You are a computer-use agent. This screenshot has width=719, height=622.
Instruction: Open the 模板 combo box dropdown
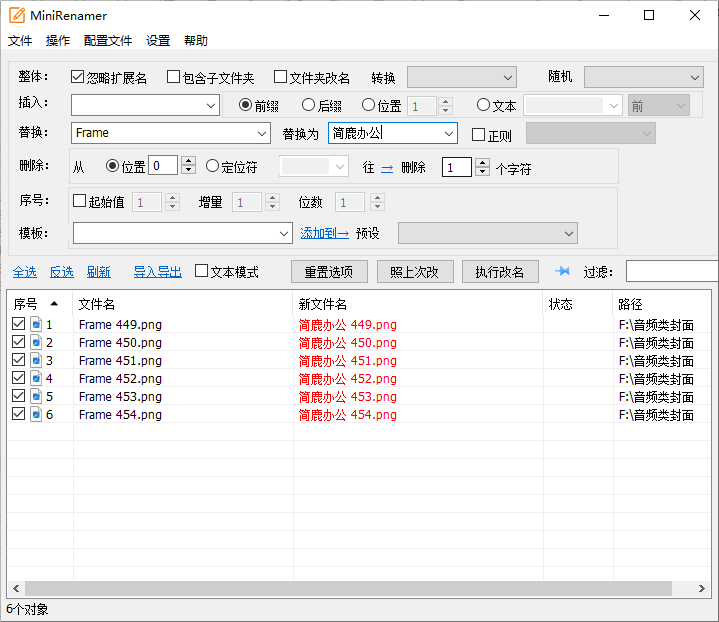pyautogui.click(x=283, y=233)
